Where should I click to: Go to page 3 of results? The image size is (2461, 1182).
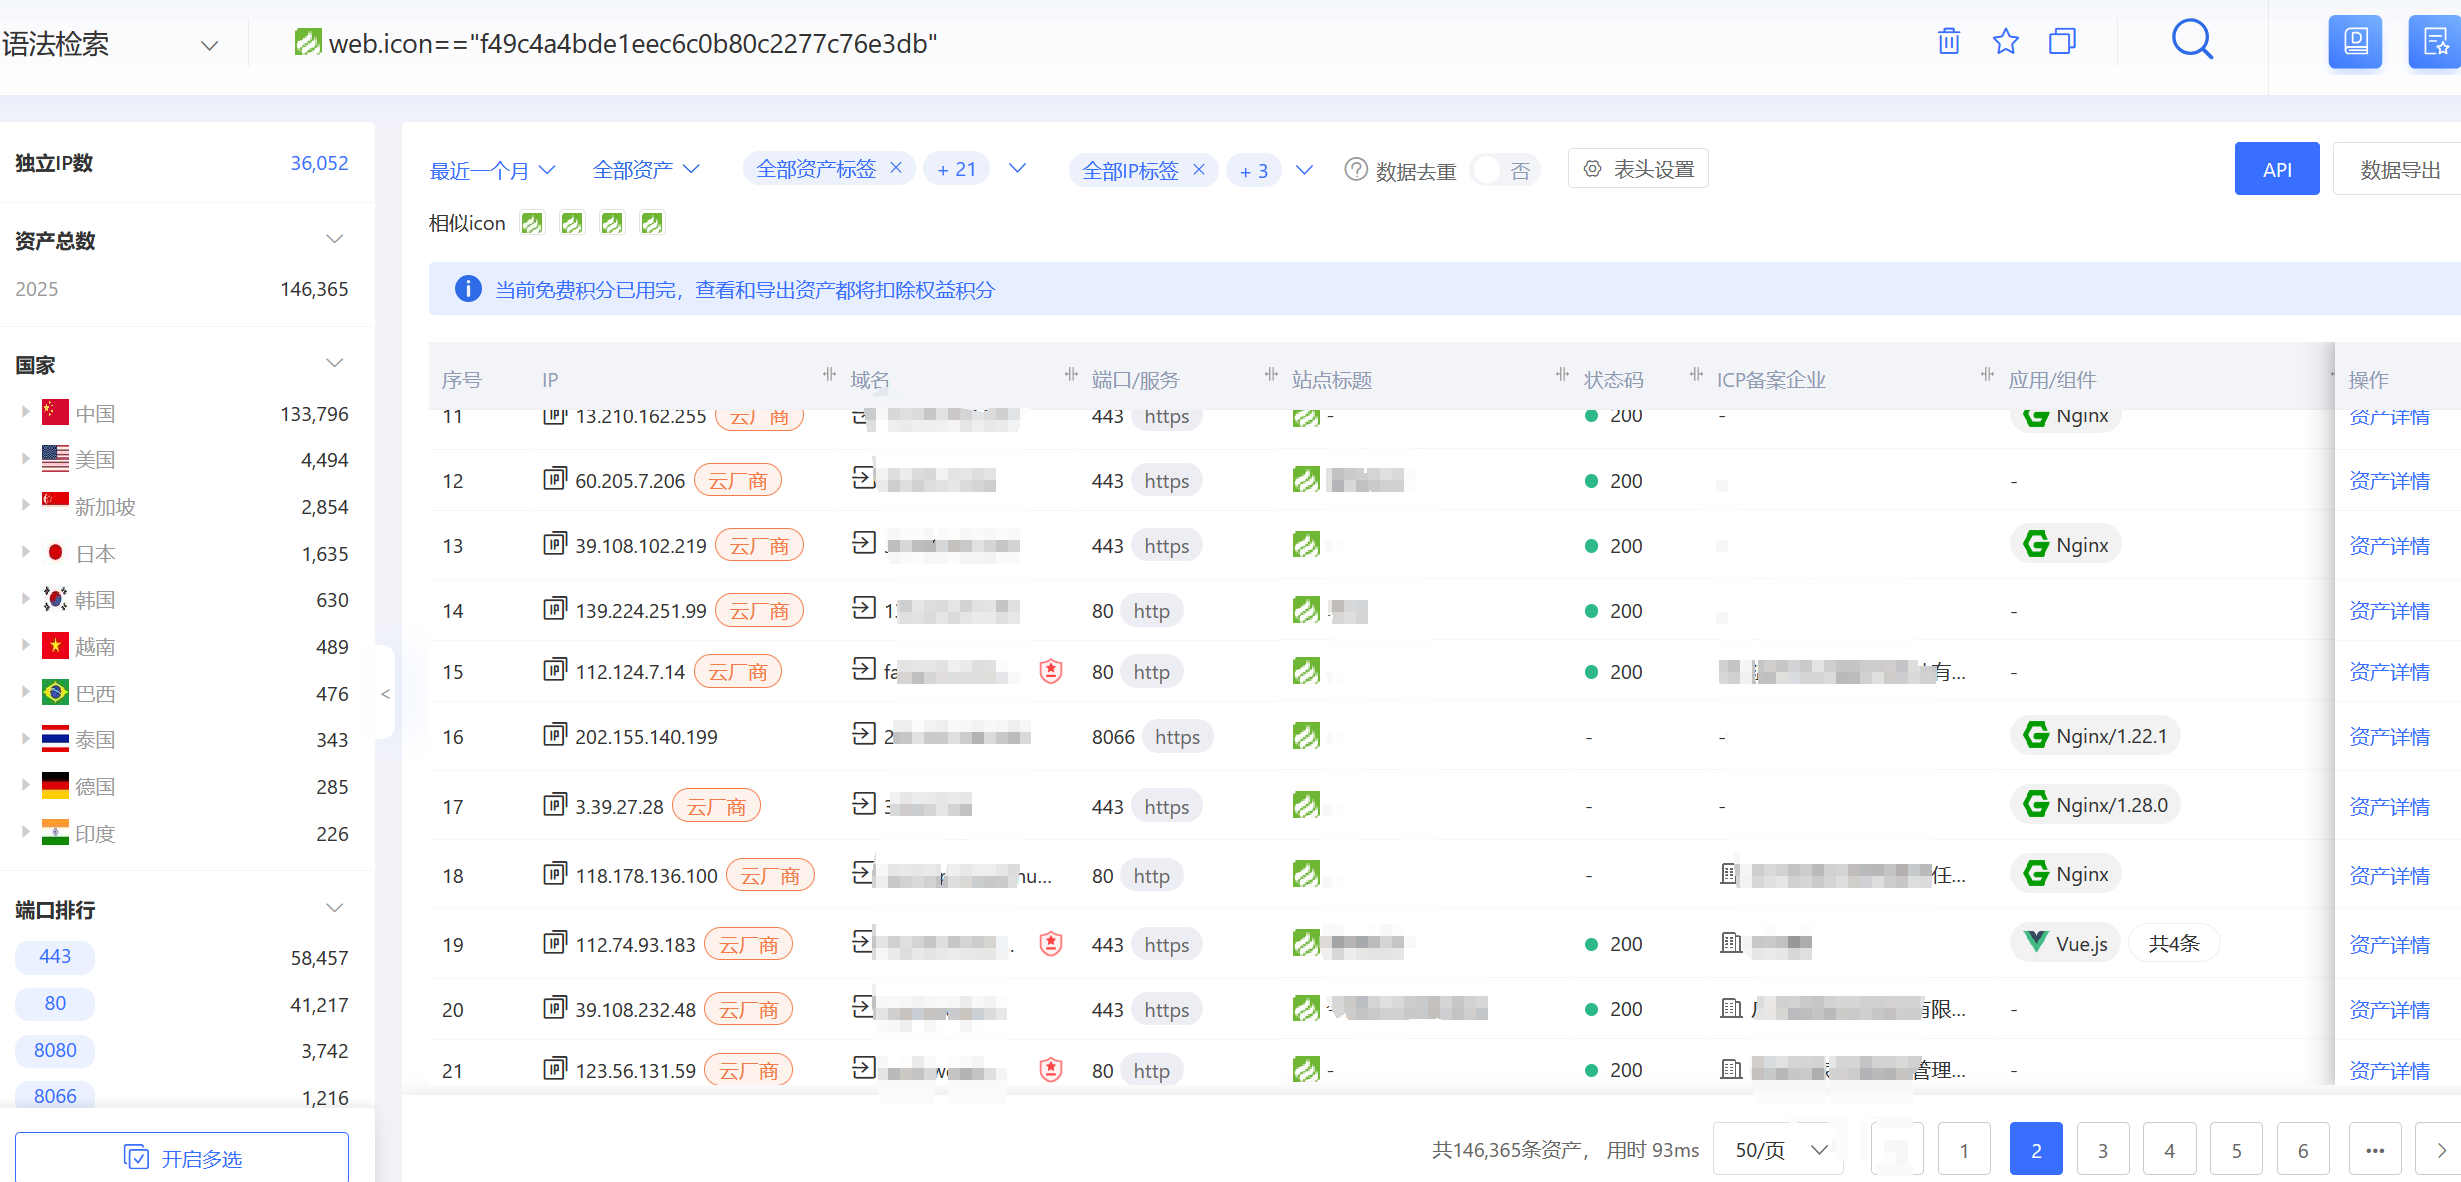(2102, 1150)
